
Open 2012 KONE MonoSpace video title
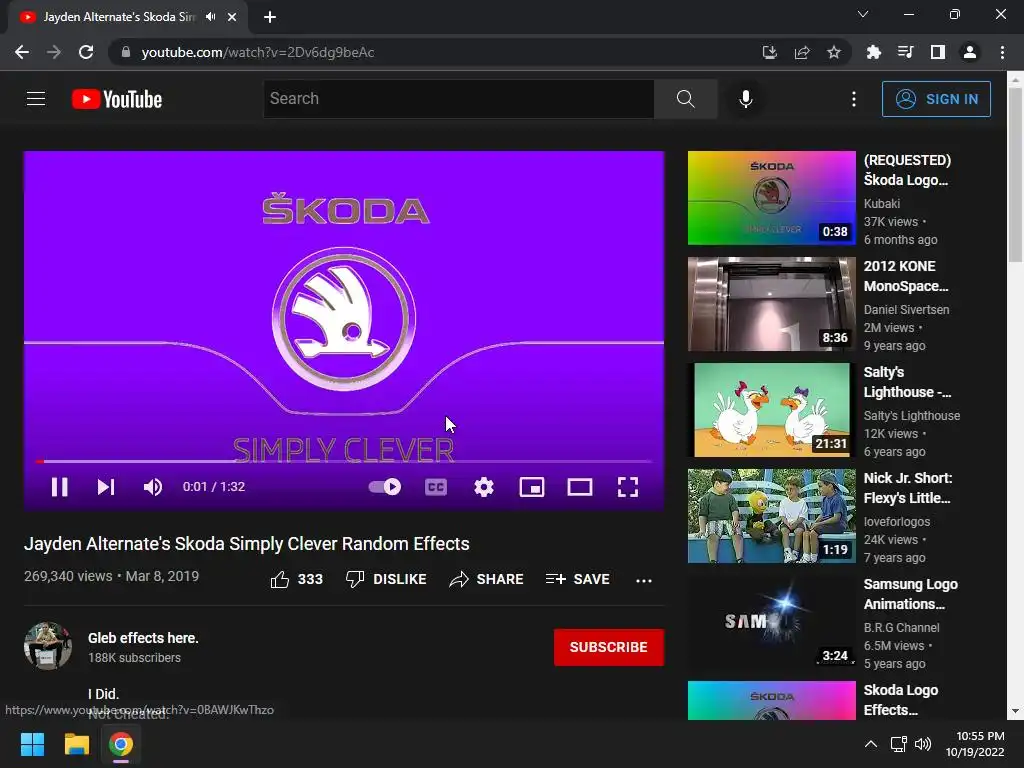pos(906,276)
